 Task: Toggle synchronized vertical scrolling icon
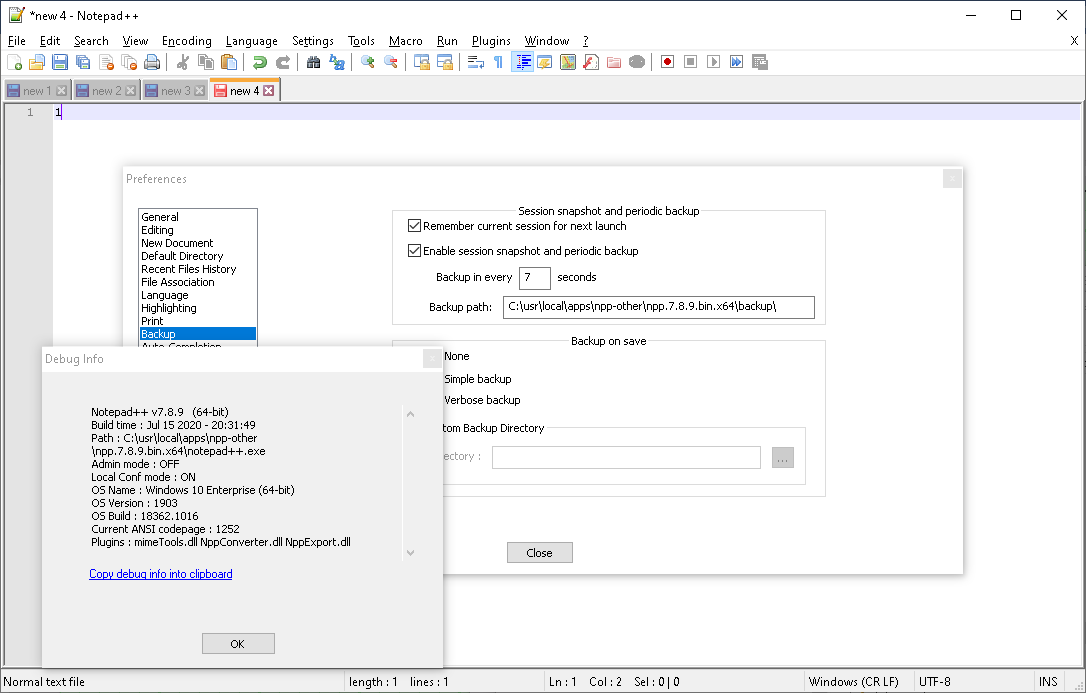click(422, 62)
